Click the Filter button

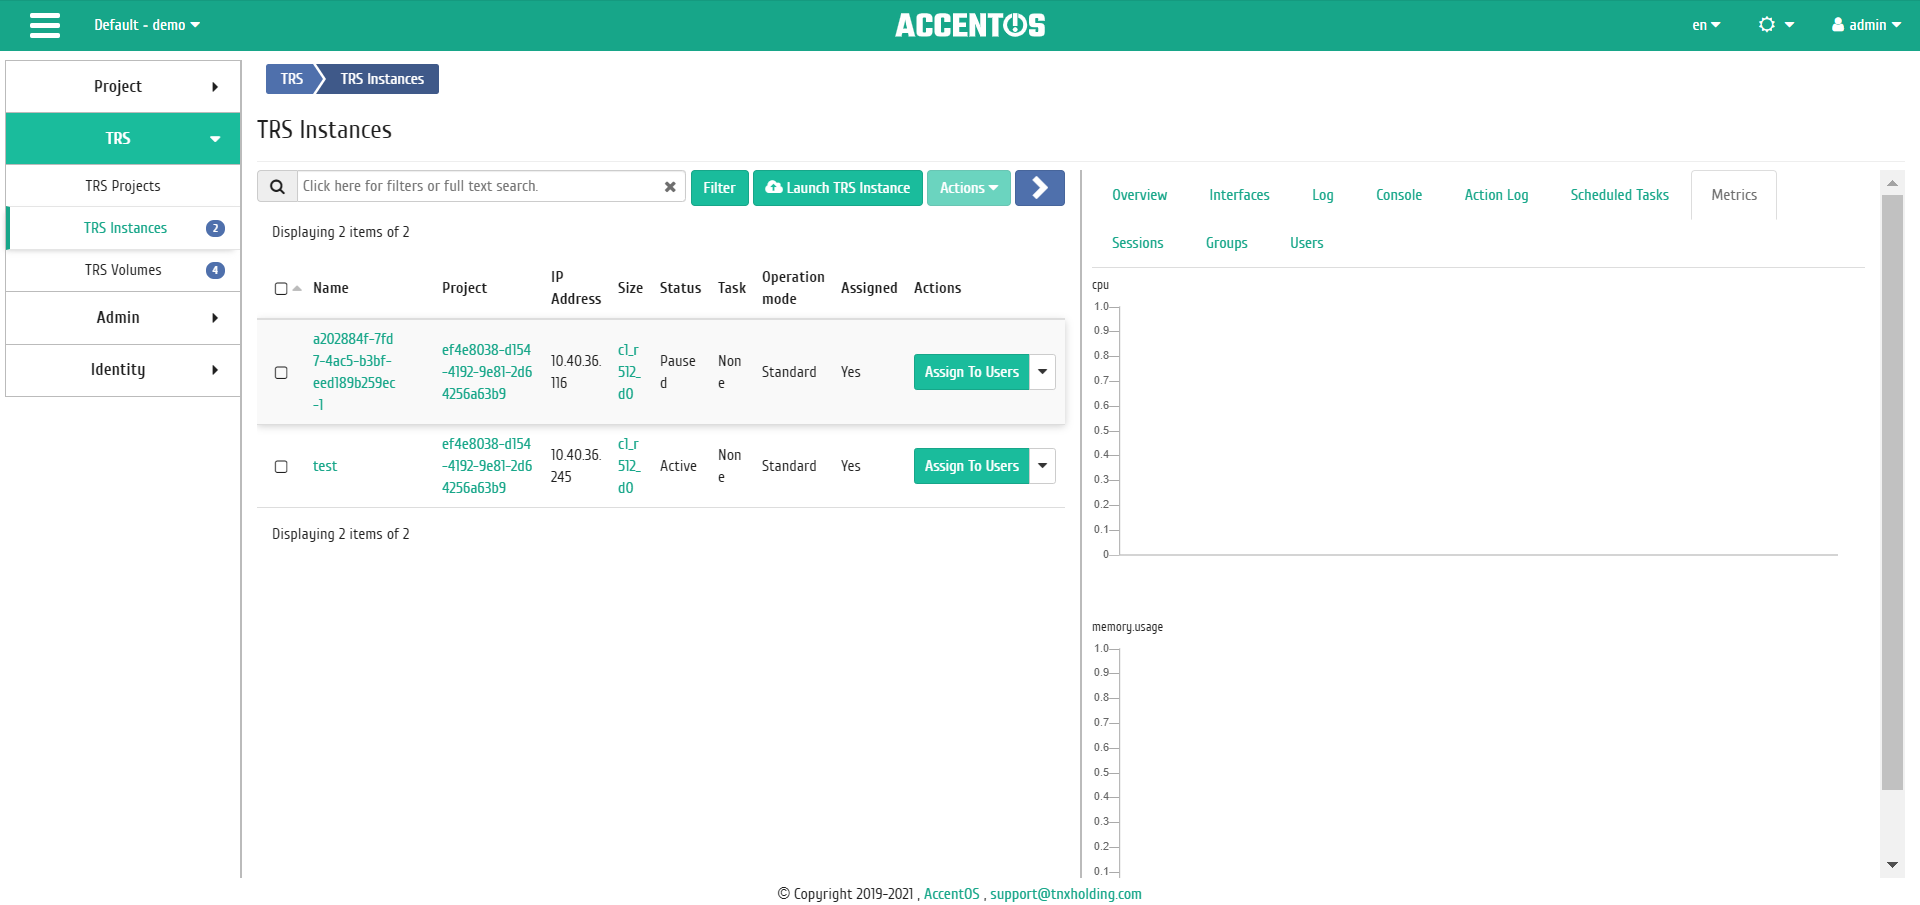click(x=719, y=188)
